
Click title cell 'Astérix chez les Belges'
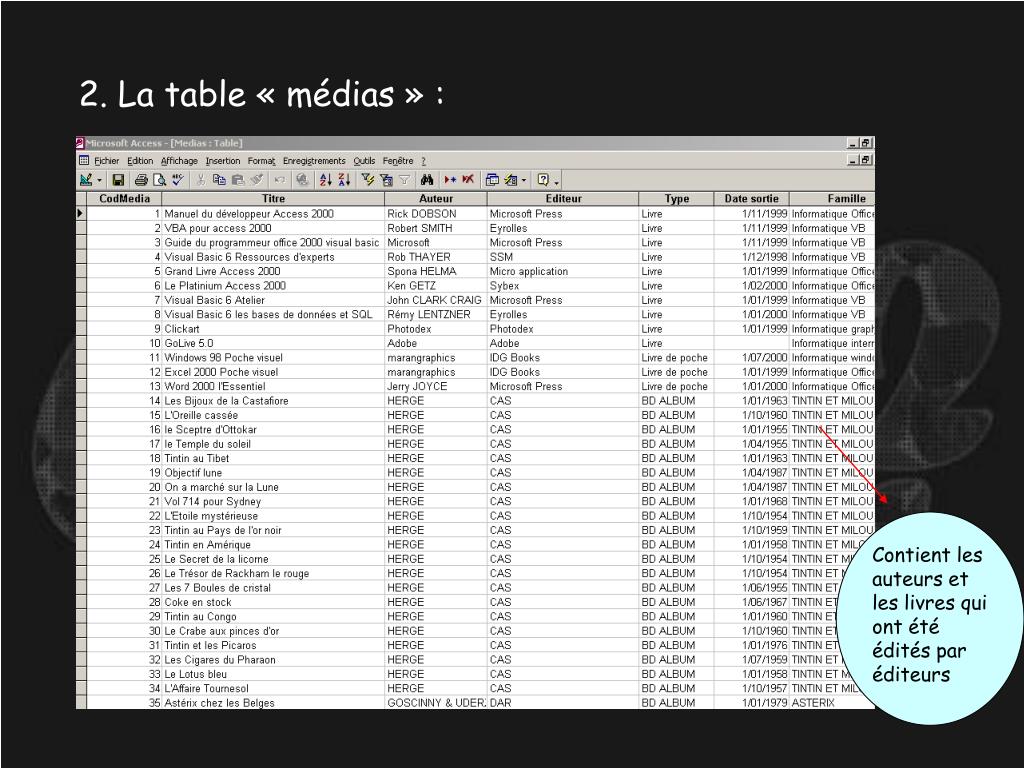273,703
